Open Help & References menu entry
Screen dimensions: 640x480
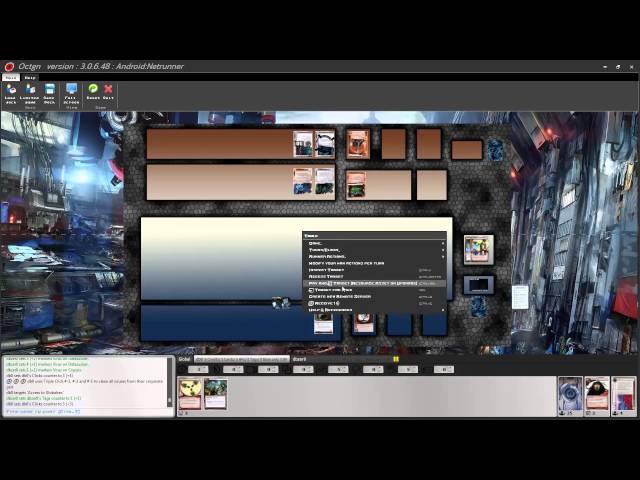[x=374, y=310]
